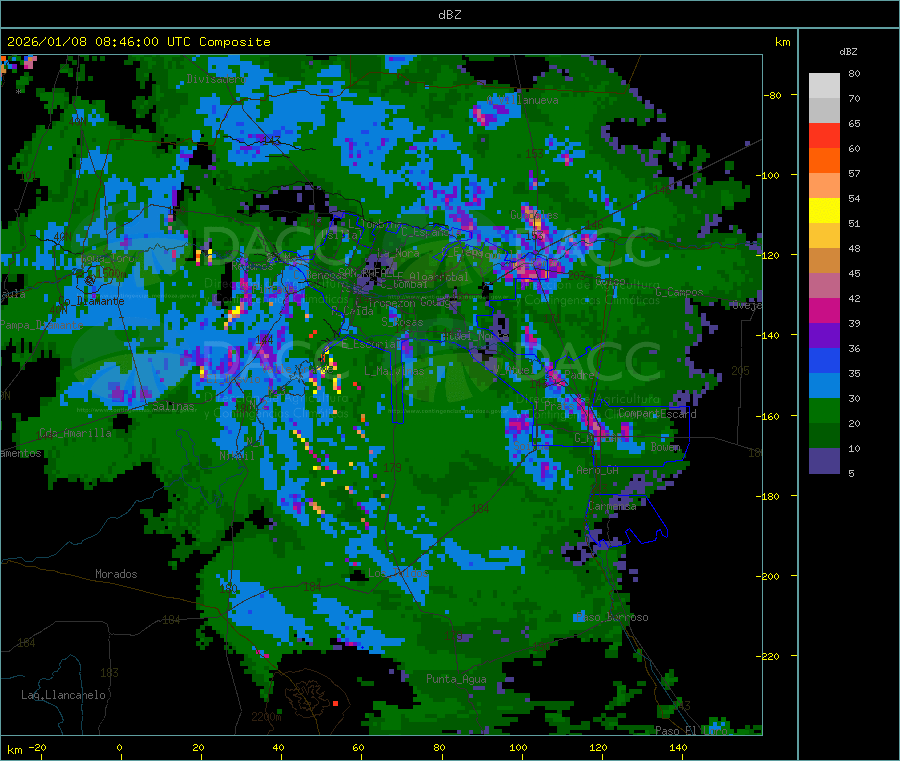Click the Morados place label
The image size is (900, 761).
coord(116,574)
